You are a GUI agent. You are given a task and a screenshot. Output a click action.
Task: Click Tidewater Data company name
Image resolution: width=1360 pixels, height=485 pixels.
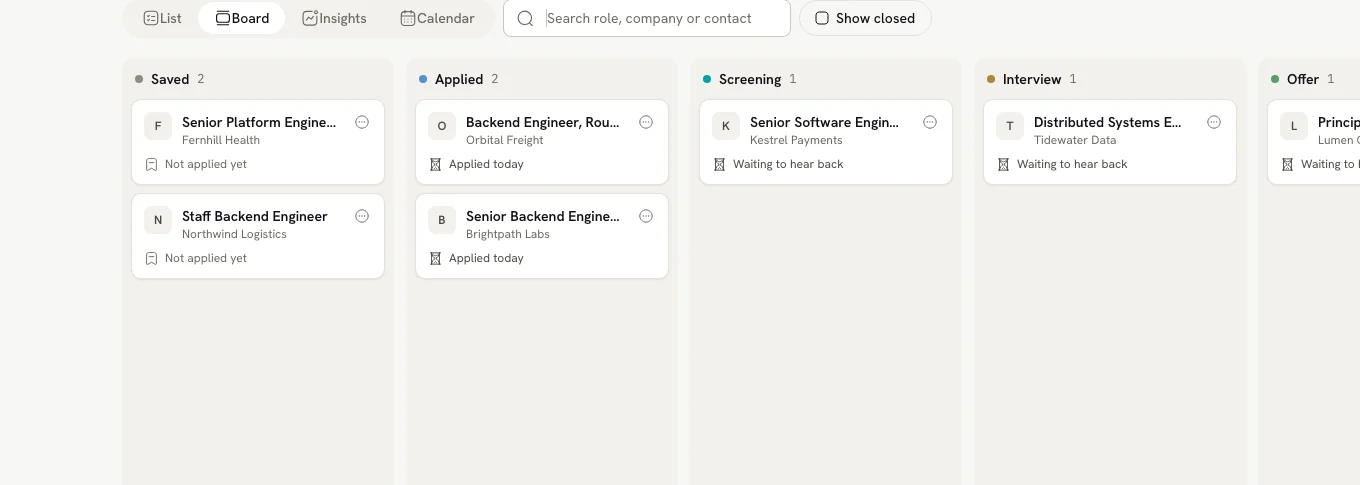tap(1075, 140)
